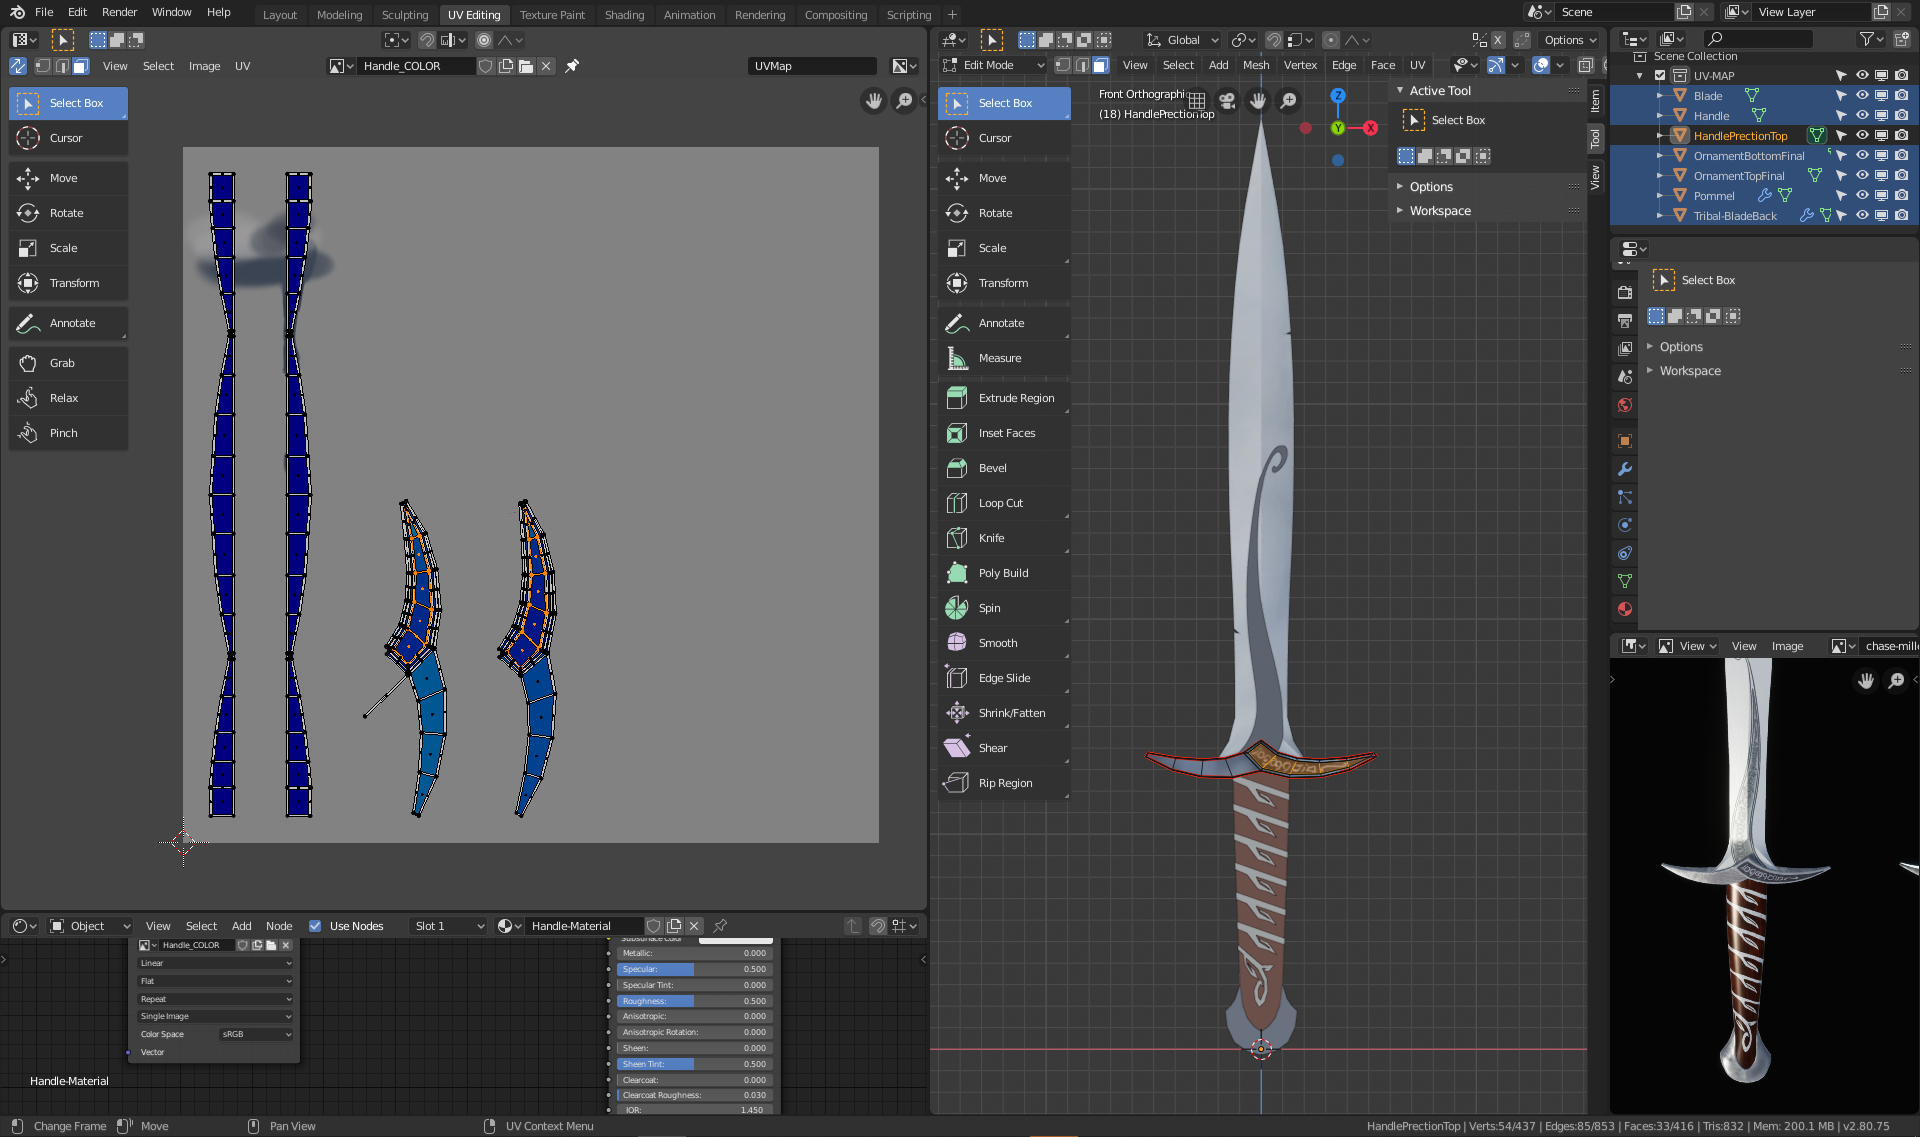Open the Color Space sRGB dropdown
Viewport: 1920px width, 1137px height.
pyautogui.click(x=256, y=1034)
